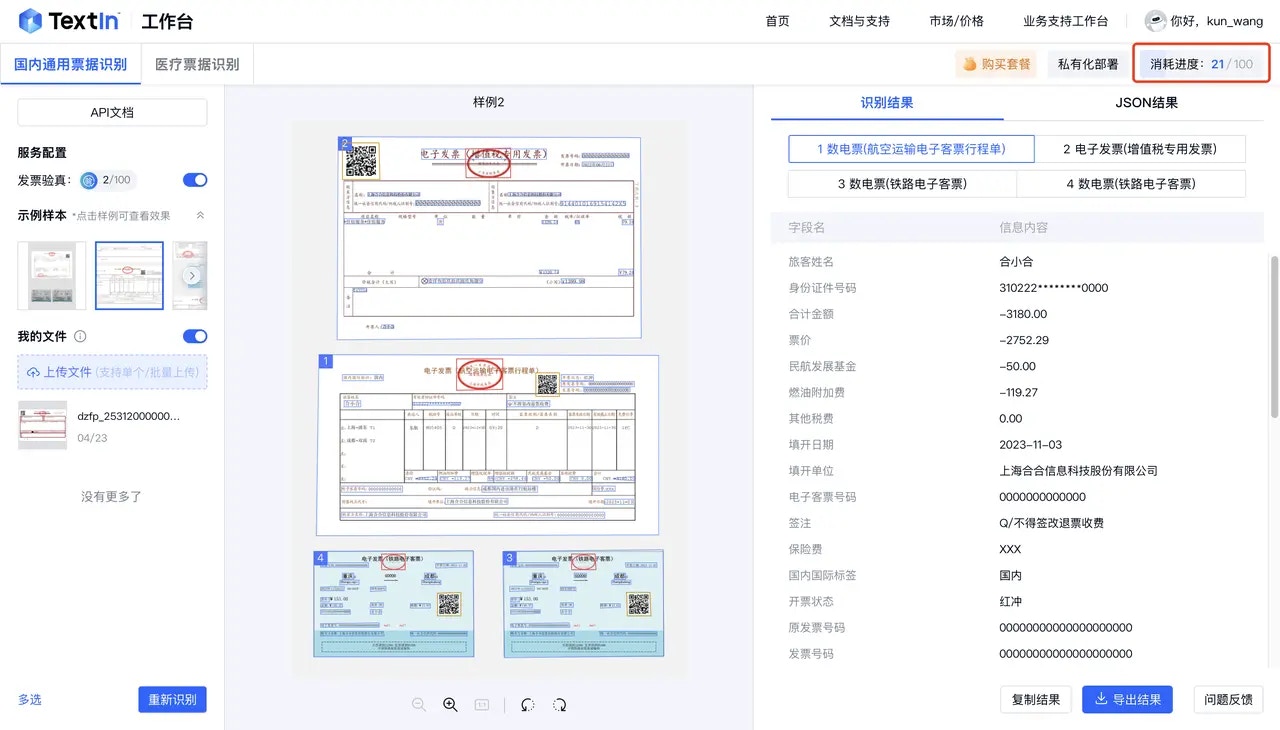Screen dimensions: 1280x730
Task: Reset preview to 1:1 scale
Action: coord(481,705)
